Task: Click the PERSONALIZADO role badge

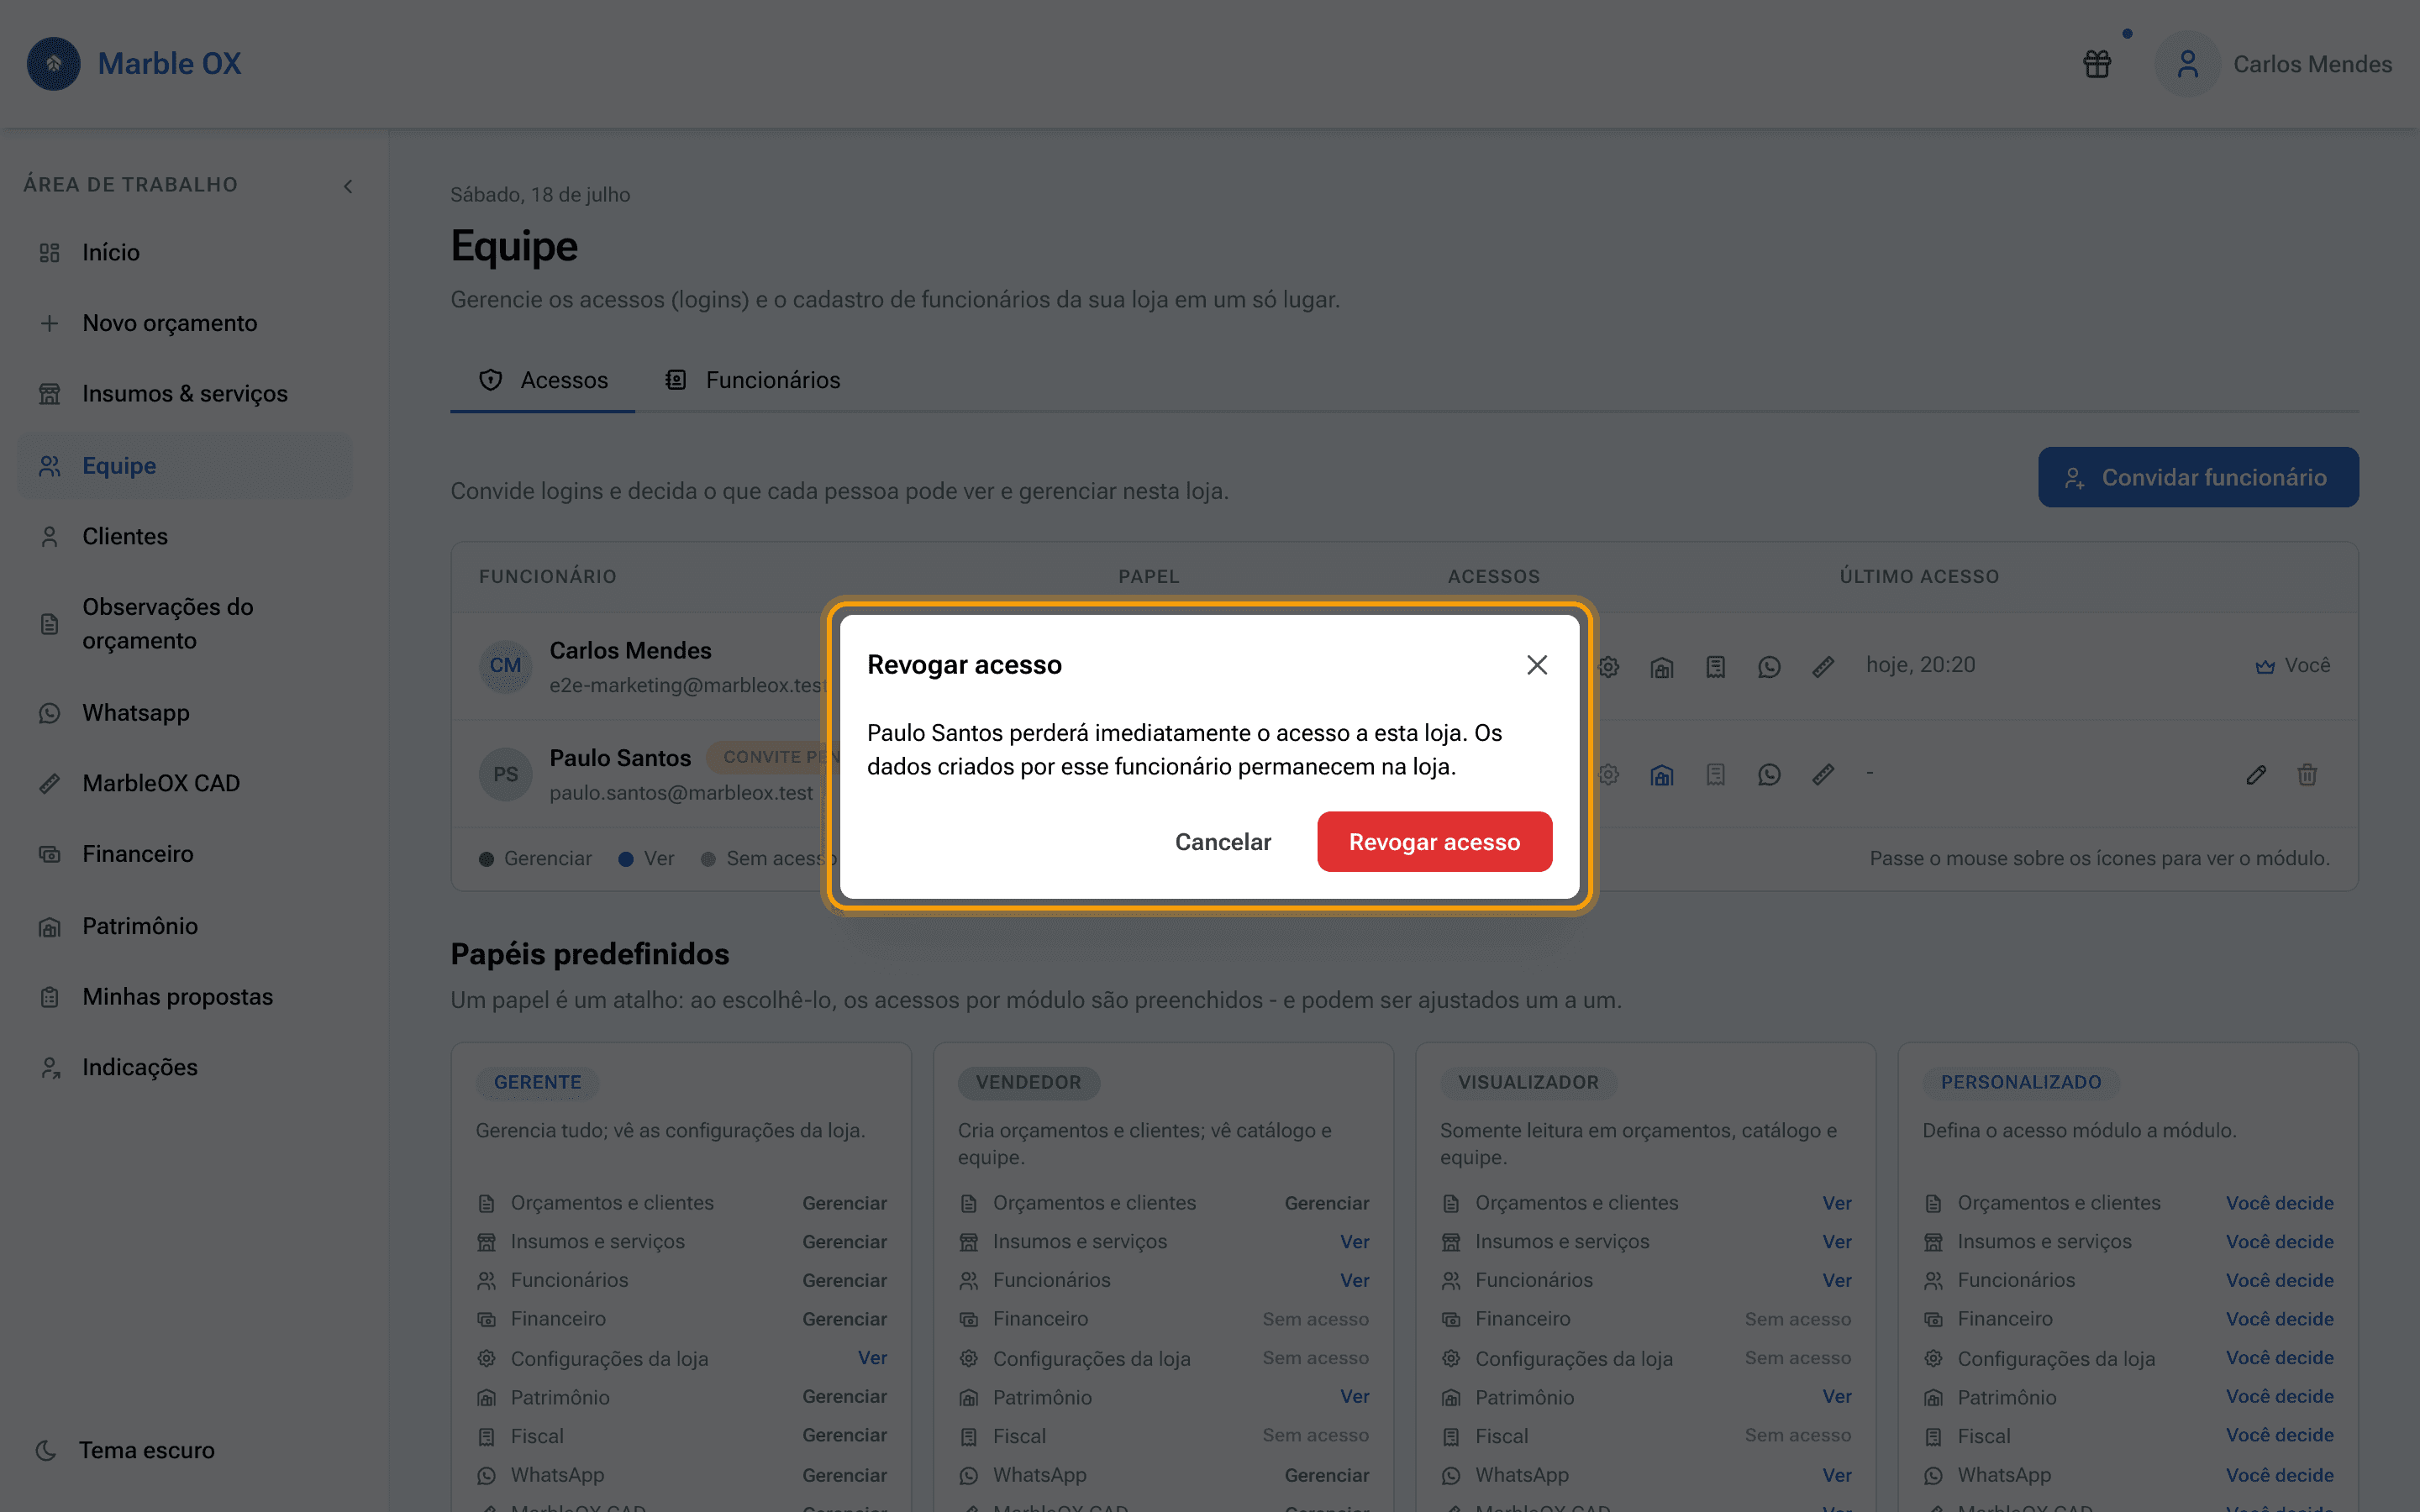Action: [2020, 1082]
